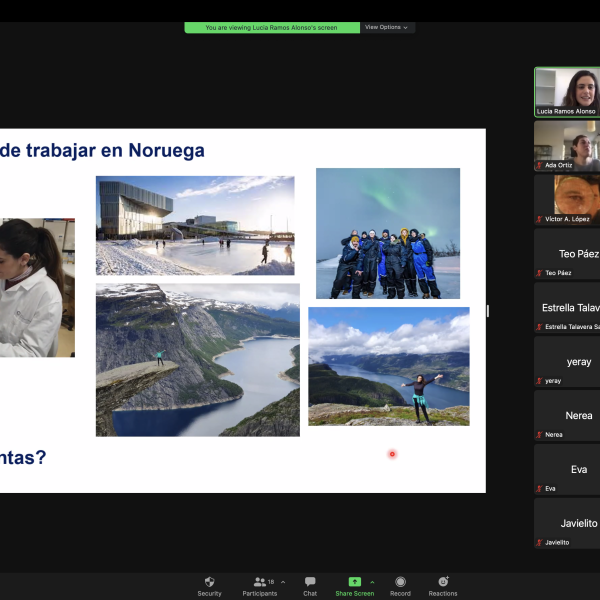
Task: Click the Estrella Talavera participant tile
Action: pyautogui.click(x=567, y=307)
